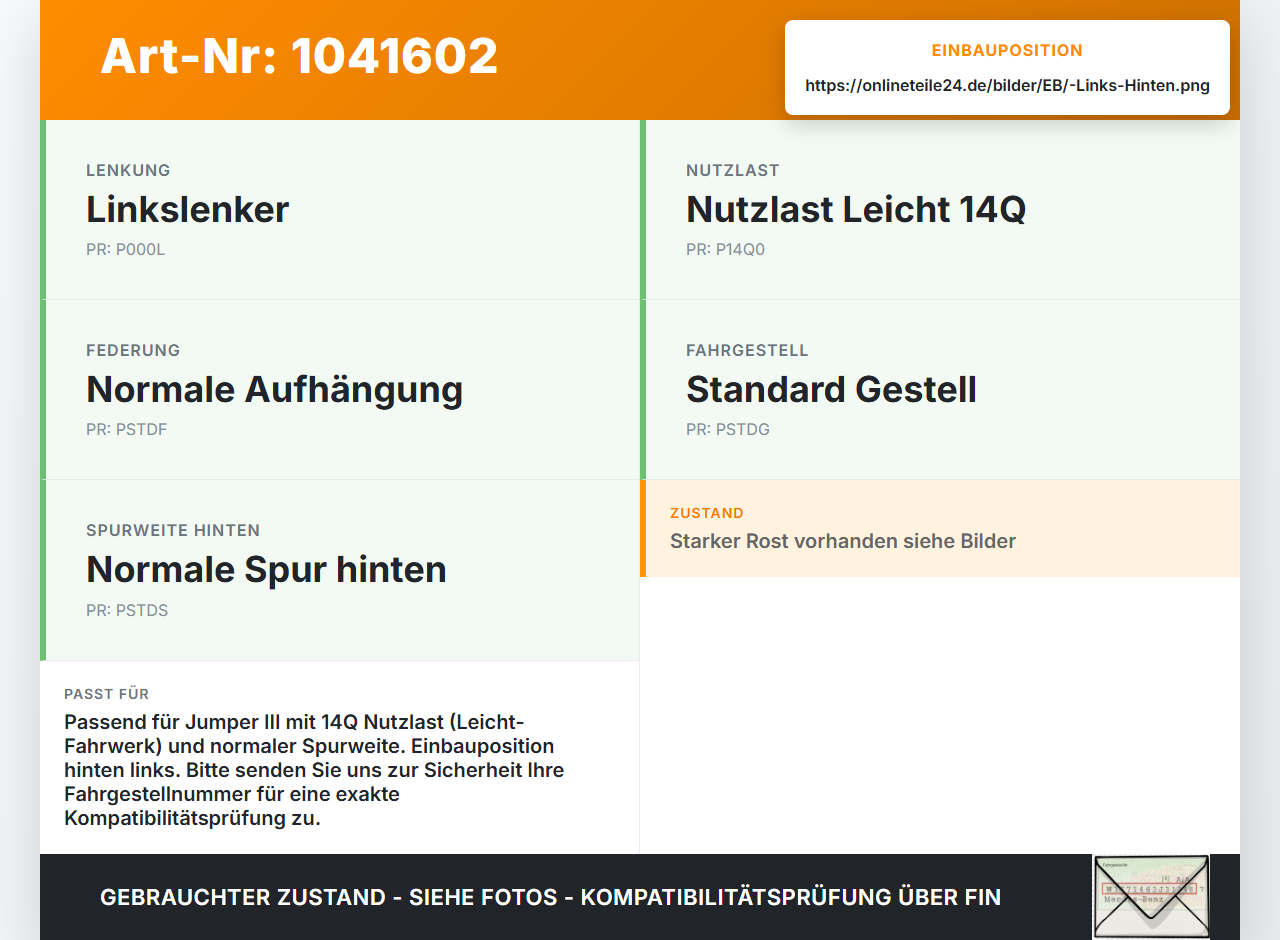The image size is (1280, 940).
Task: Select Starker Rost vorhanden siehe Bilder
Action: click(x=843, y=541)
